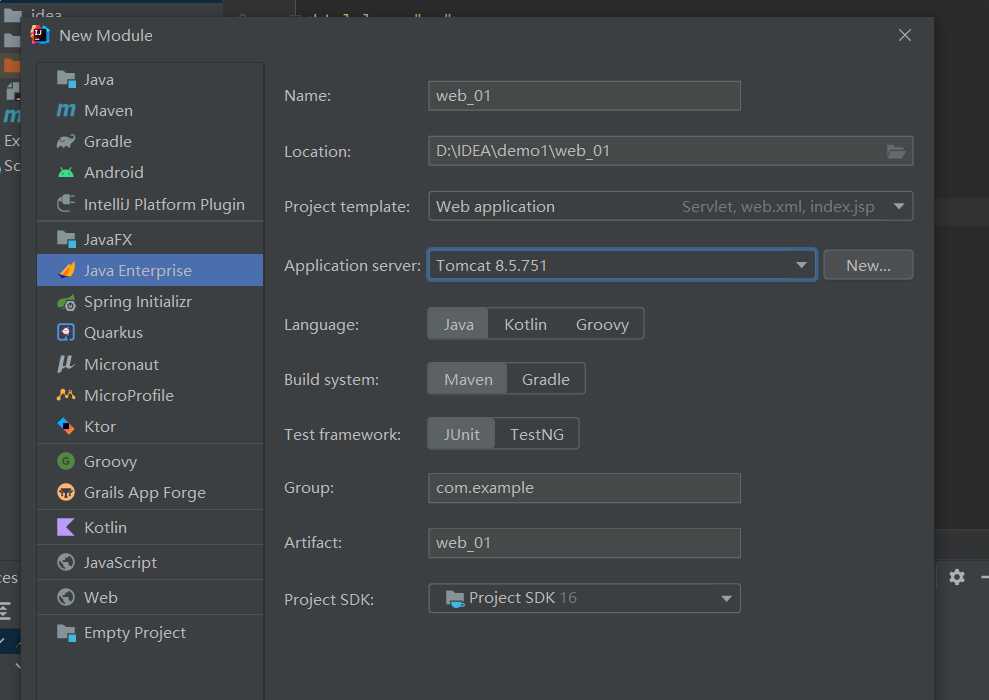The width and height of the screenshot is (989, 700).
Task: Click the Quarkus icon
Action: (x=66, y=332)
